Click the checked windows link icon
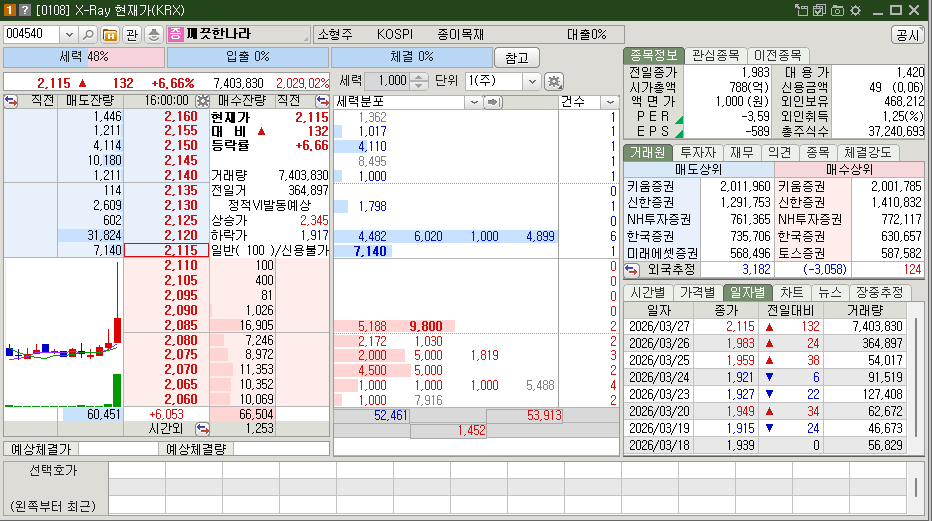Image resolution: width=932 pixels, height=521 pixels. click(x=819, y=10)
